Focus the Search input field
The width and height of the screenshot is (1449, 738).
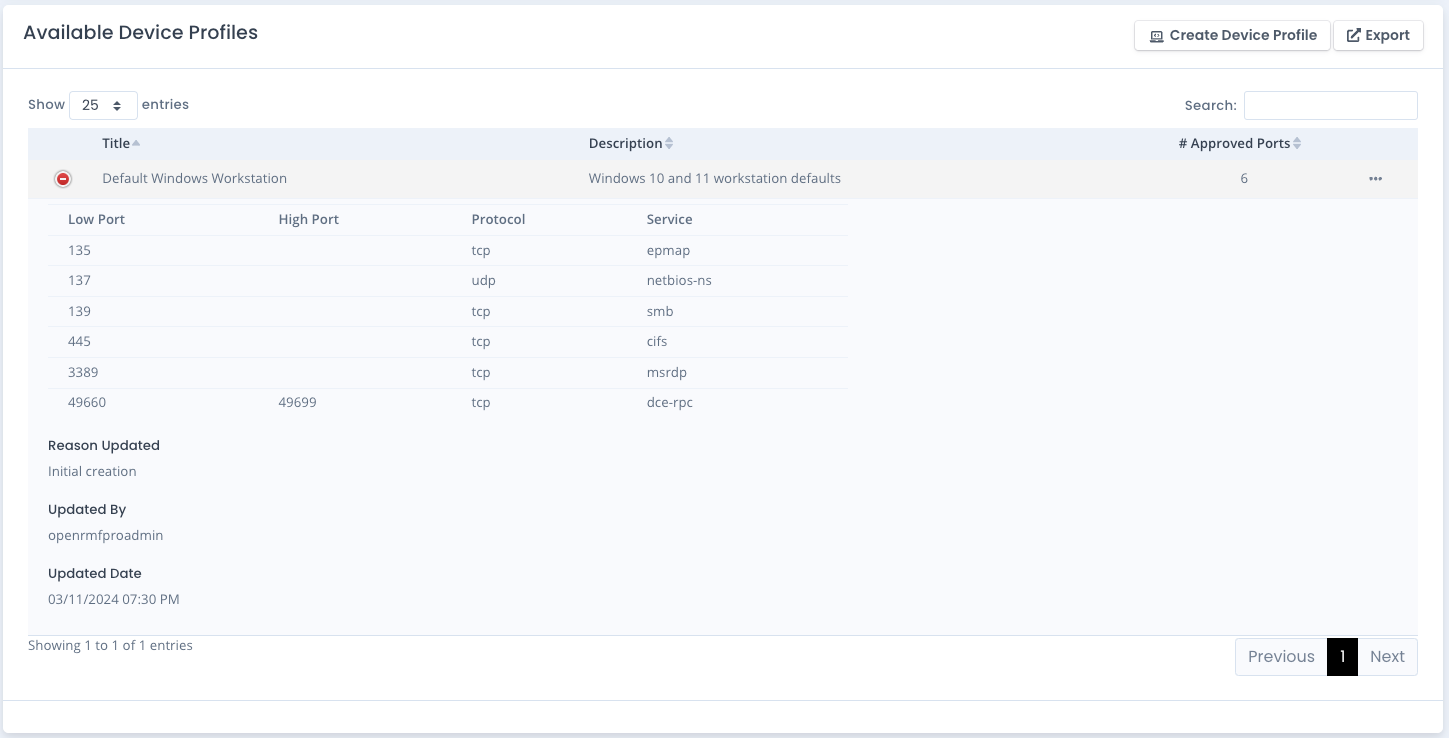[x=1330, y=105]
